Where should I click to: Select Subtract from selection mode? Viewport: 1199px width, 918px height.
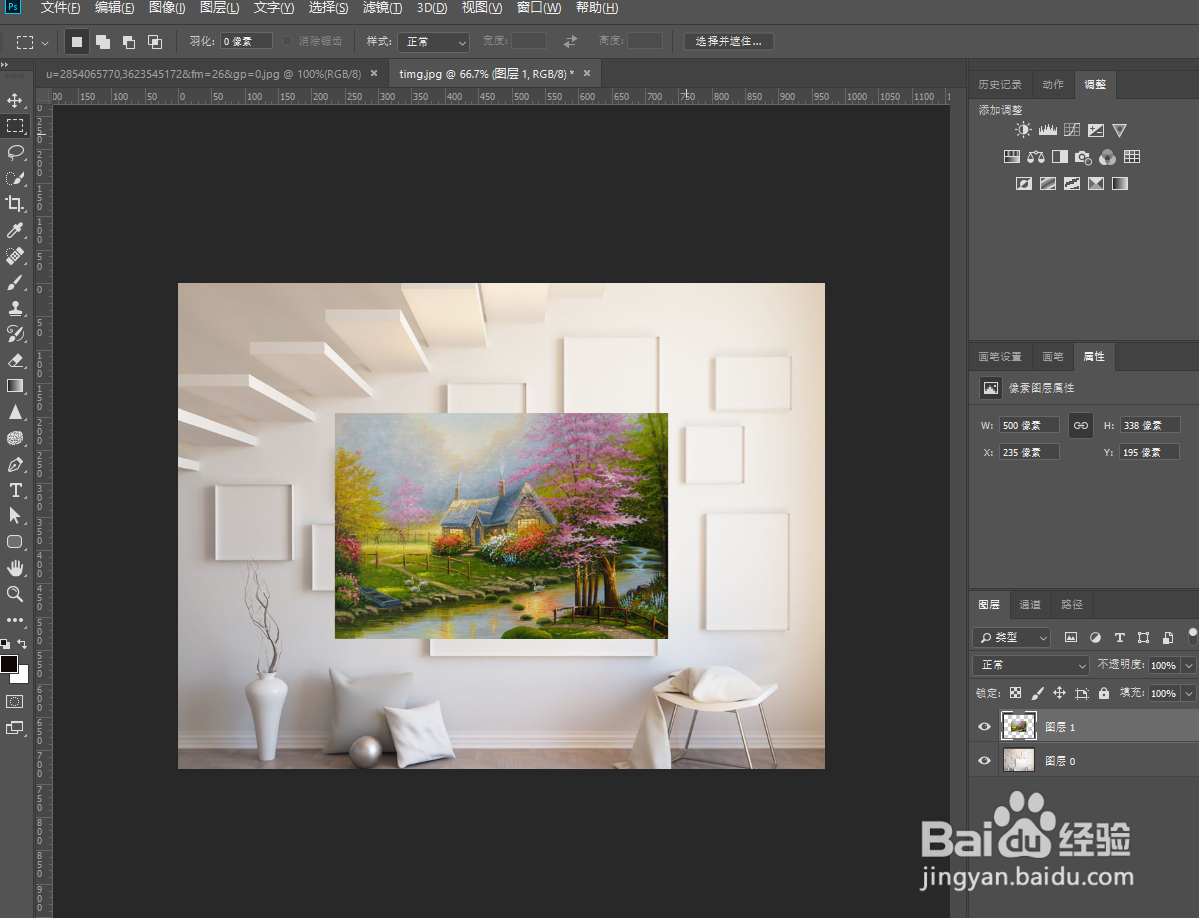click(128, 42)
